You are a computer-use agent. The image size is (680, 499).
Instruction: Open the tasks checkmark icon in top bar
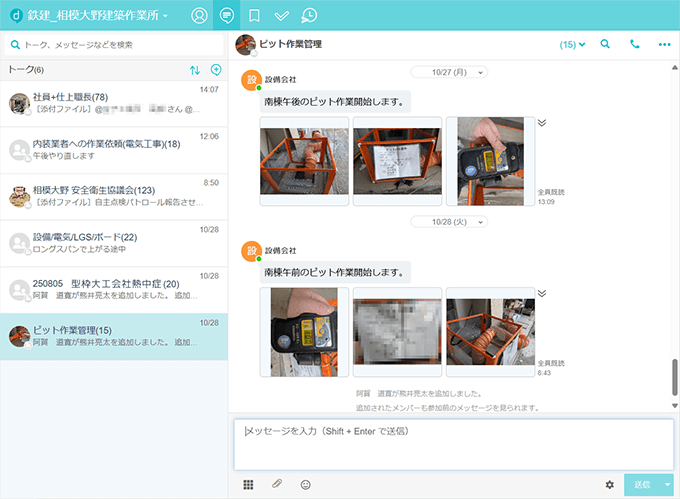(x=281, y=16)
